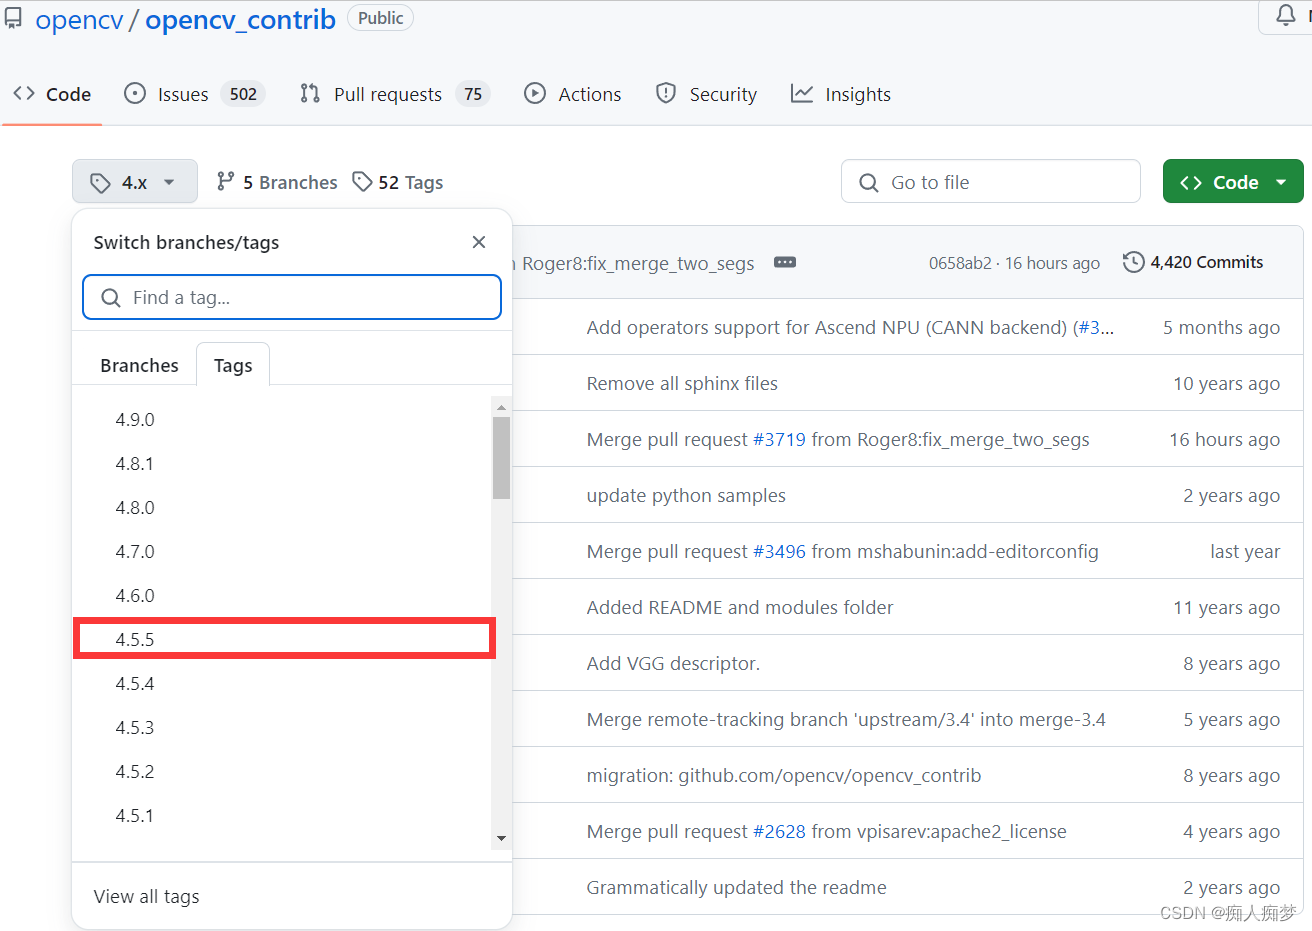Open Added README and modules folder commit
The width and height of the screenshot is (1312, 931).
740,607
